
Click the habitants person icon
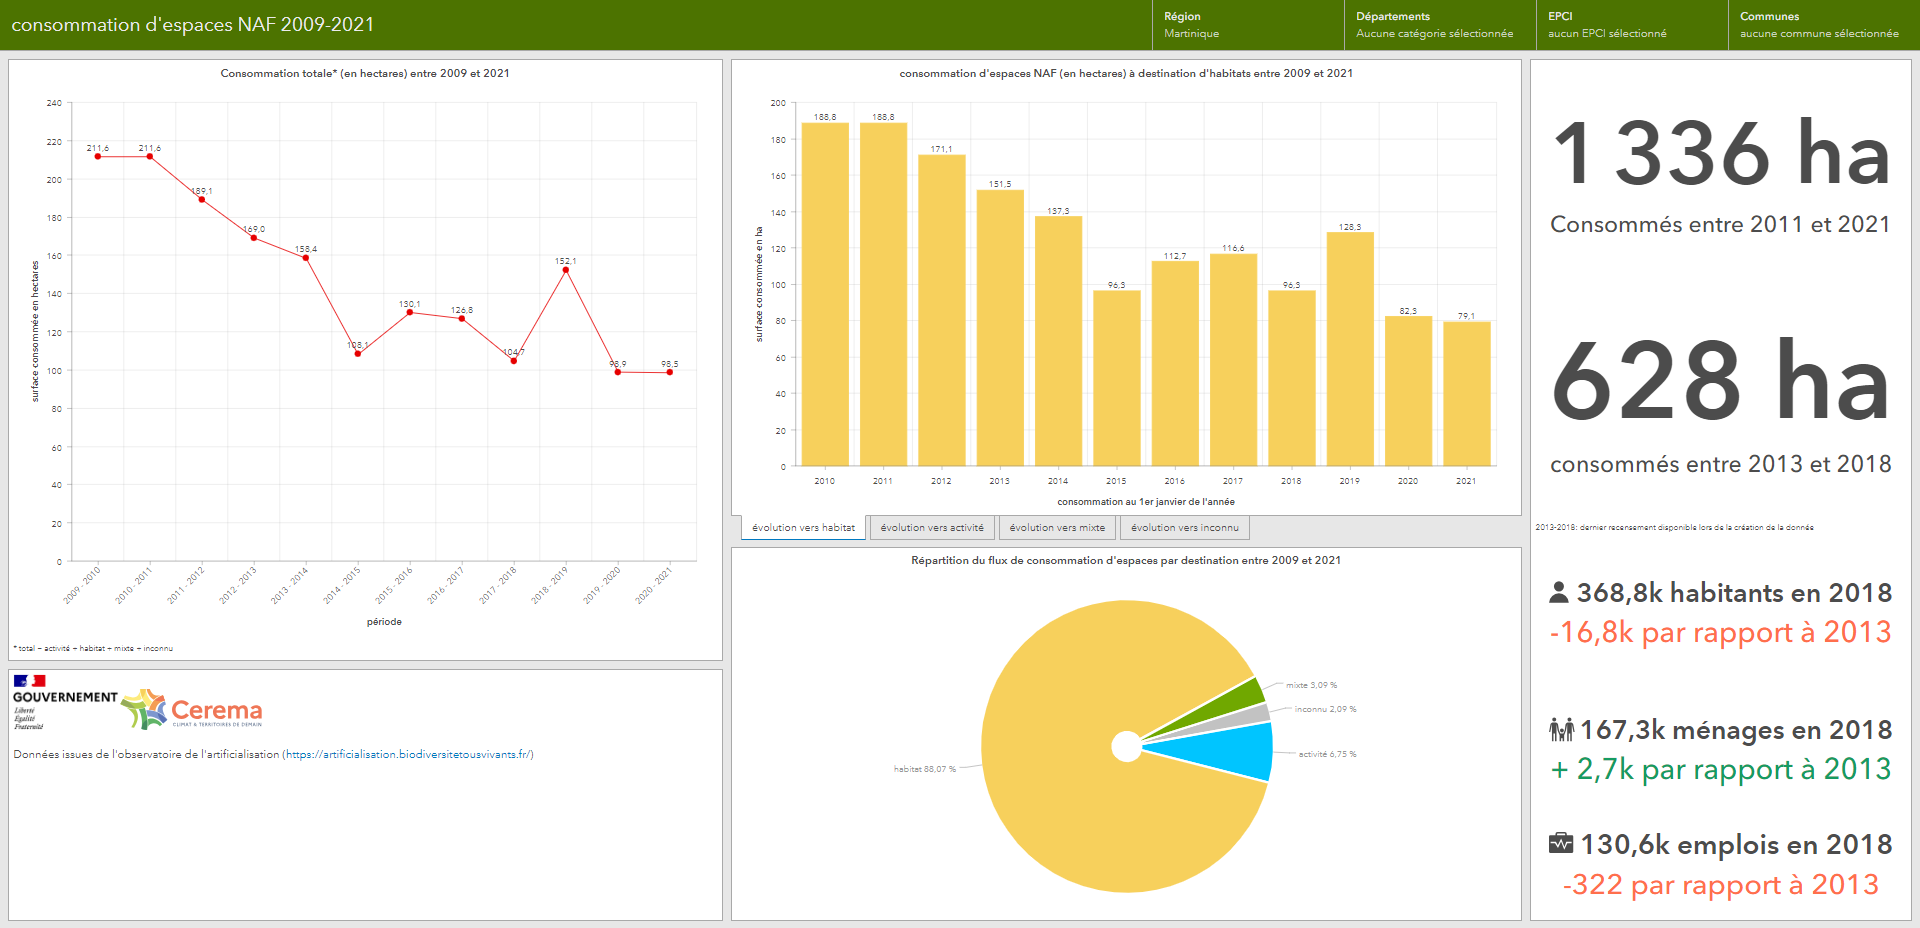tap(1558, 593)
